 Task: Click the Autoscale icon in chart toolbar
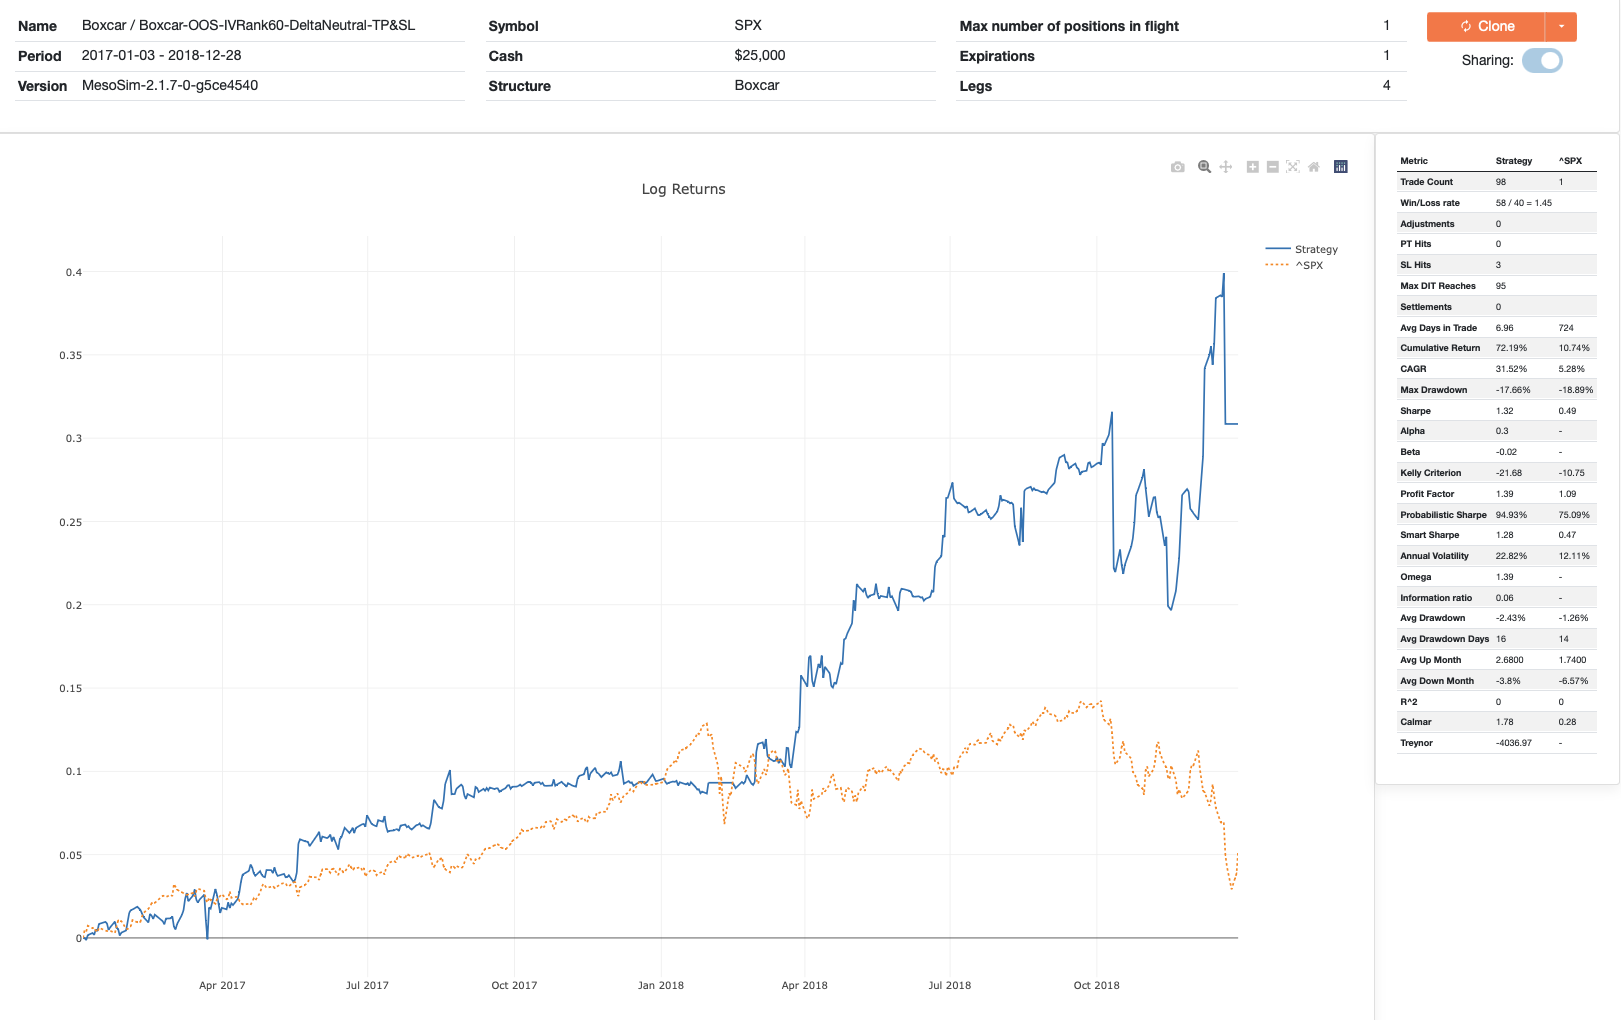1293,167
